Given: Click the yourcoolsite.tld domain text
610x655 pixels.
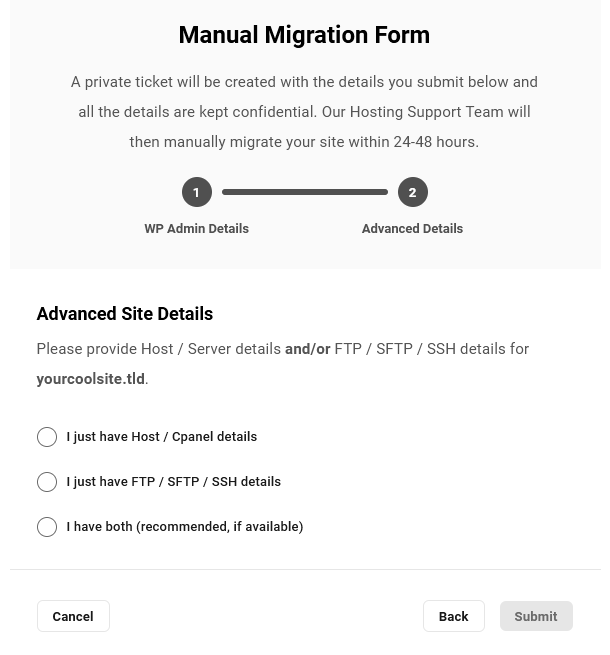Looking at the screenshot, I should (91, 379).
